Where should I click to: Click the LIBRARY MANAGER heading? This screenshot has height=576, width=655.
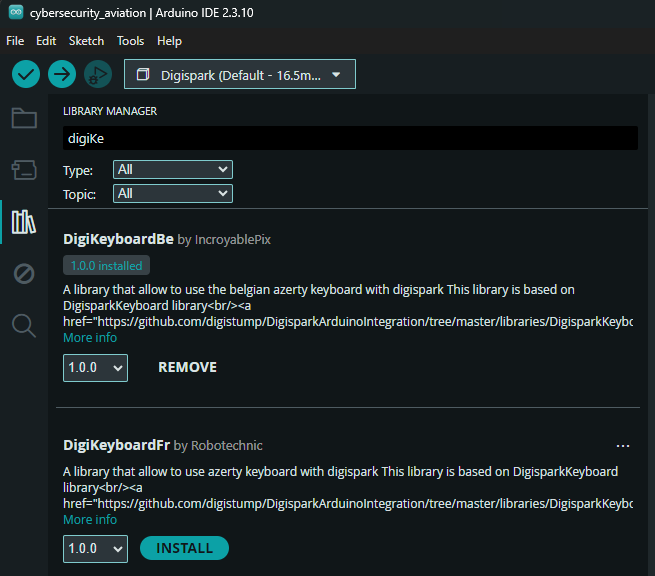tap(110, 111)
